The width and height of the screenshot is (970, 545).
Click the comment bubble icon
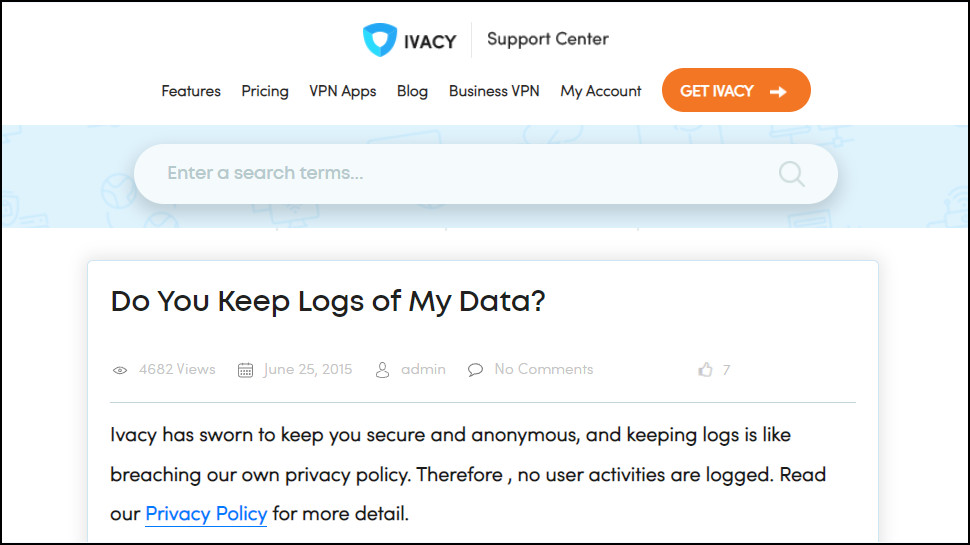476,370
